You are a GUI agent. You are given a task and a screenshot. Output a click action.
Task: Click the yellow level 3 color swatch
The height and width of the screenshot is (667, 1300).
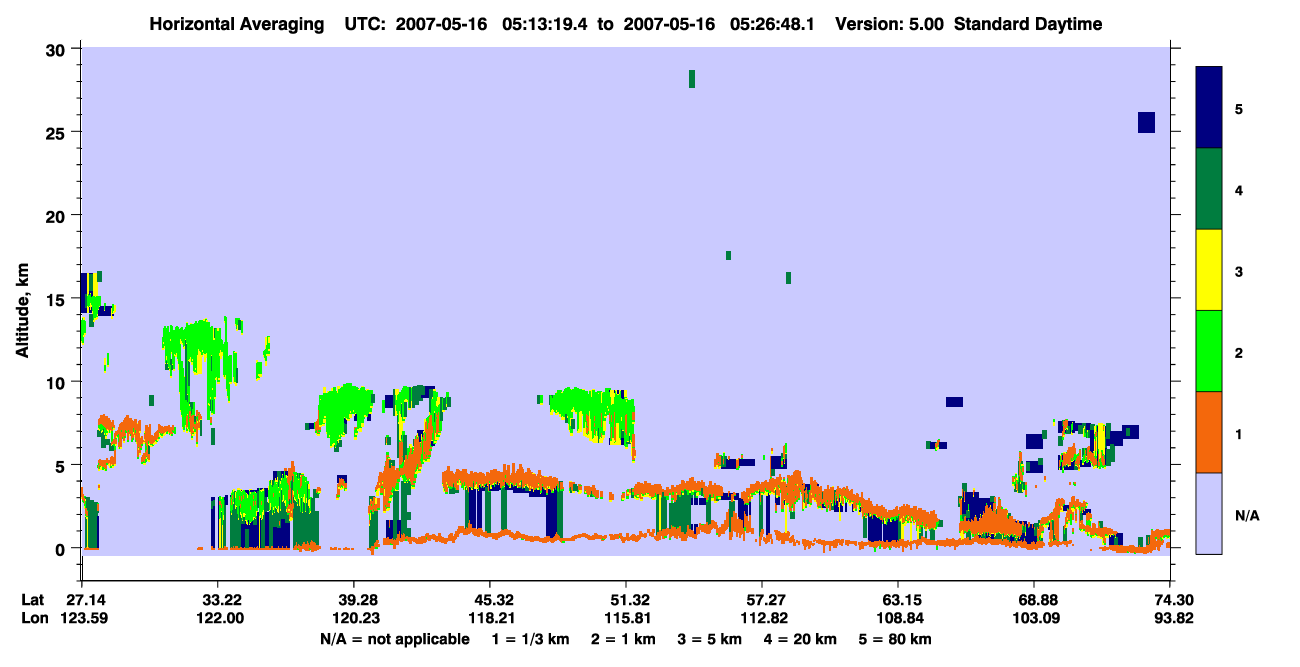point(1209,270)
